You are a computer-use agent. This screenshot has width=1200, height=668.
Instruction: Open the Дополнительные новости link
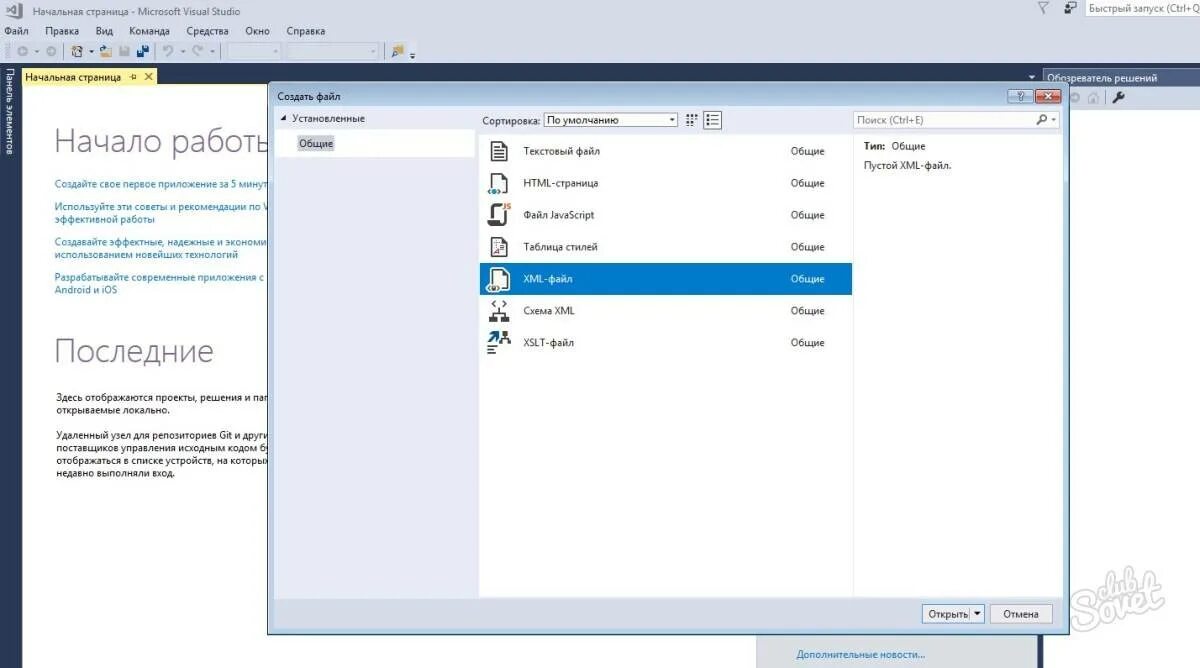860,655
